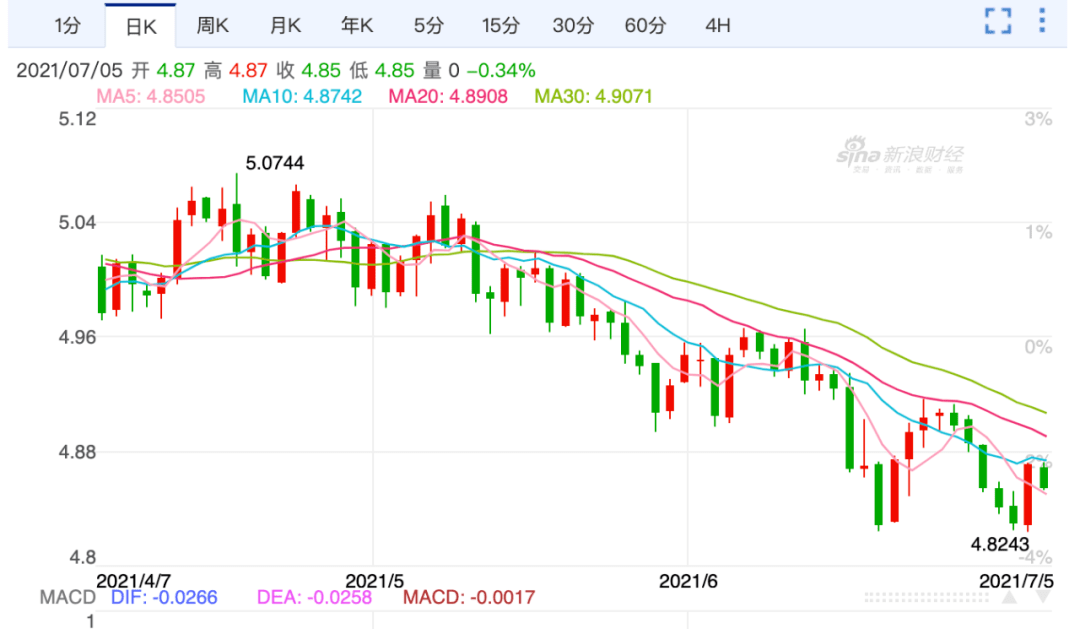Viewport: 1080px width, 629px height.
Task: Click the 2021/7/5 axis date label
Action: [1017, 581]
